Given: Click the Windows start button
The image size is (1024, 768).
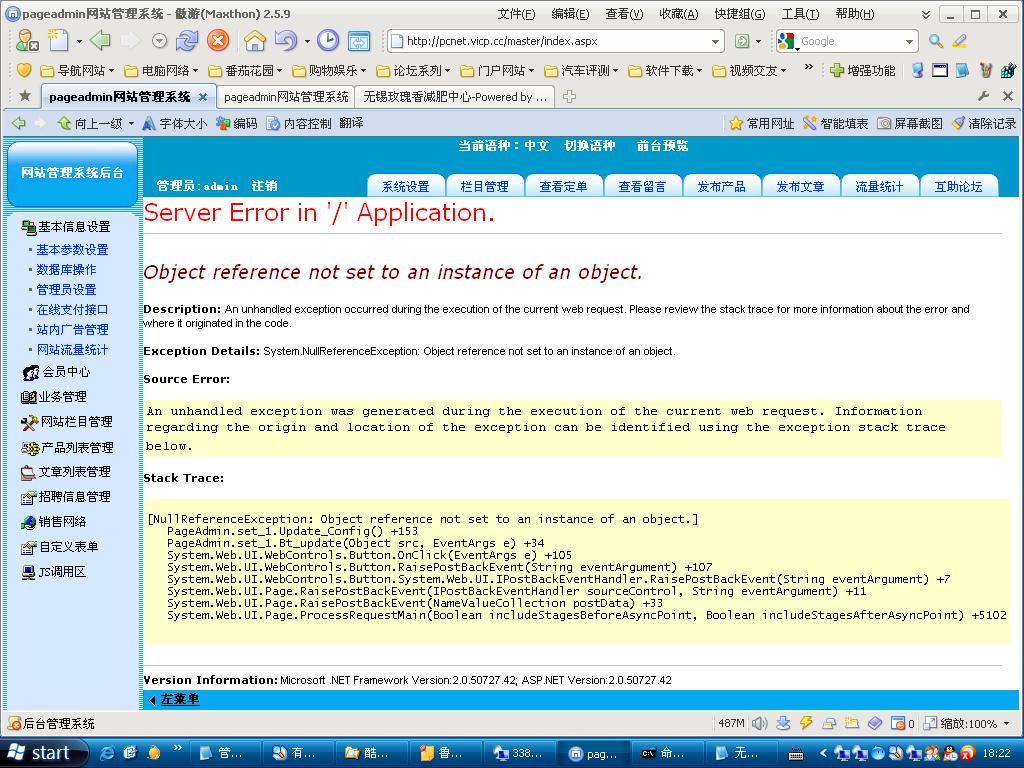Looking at the screenshot, I should click(x=40, y=753).
